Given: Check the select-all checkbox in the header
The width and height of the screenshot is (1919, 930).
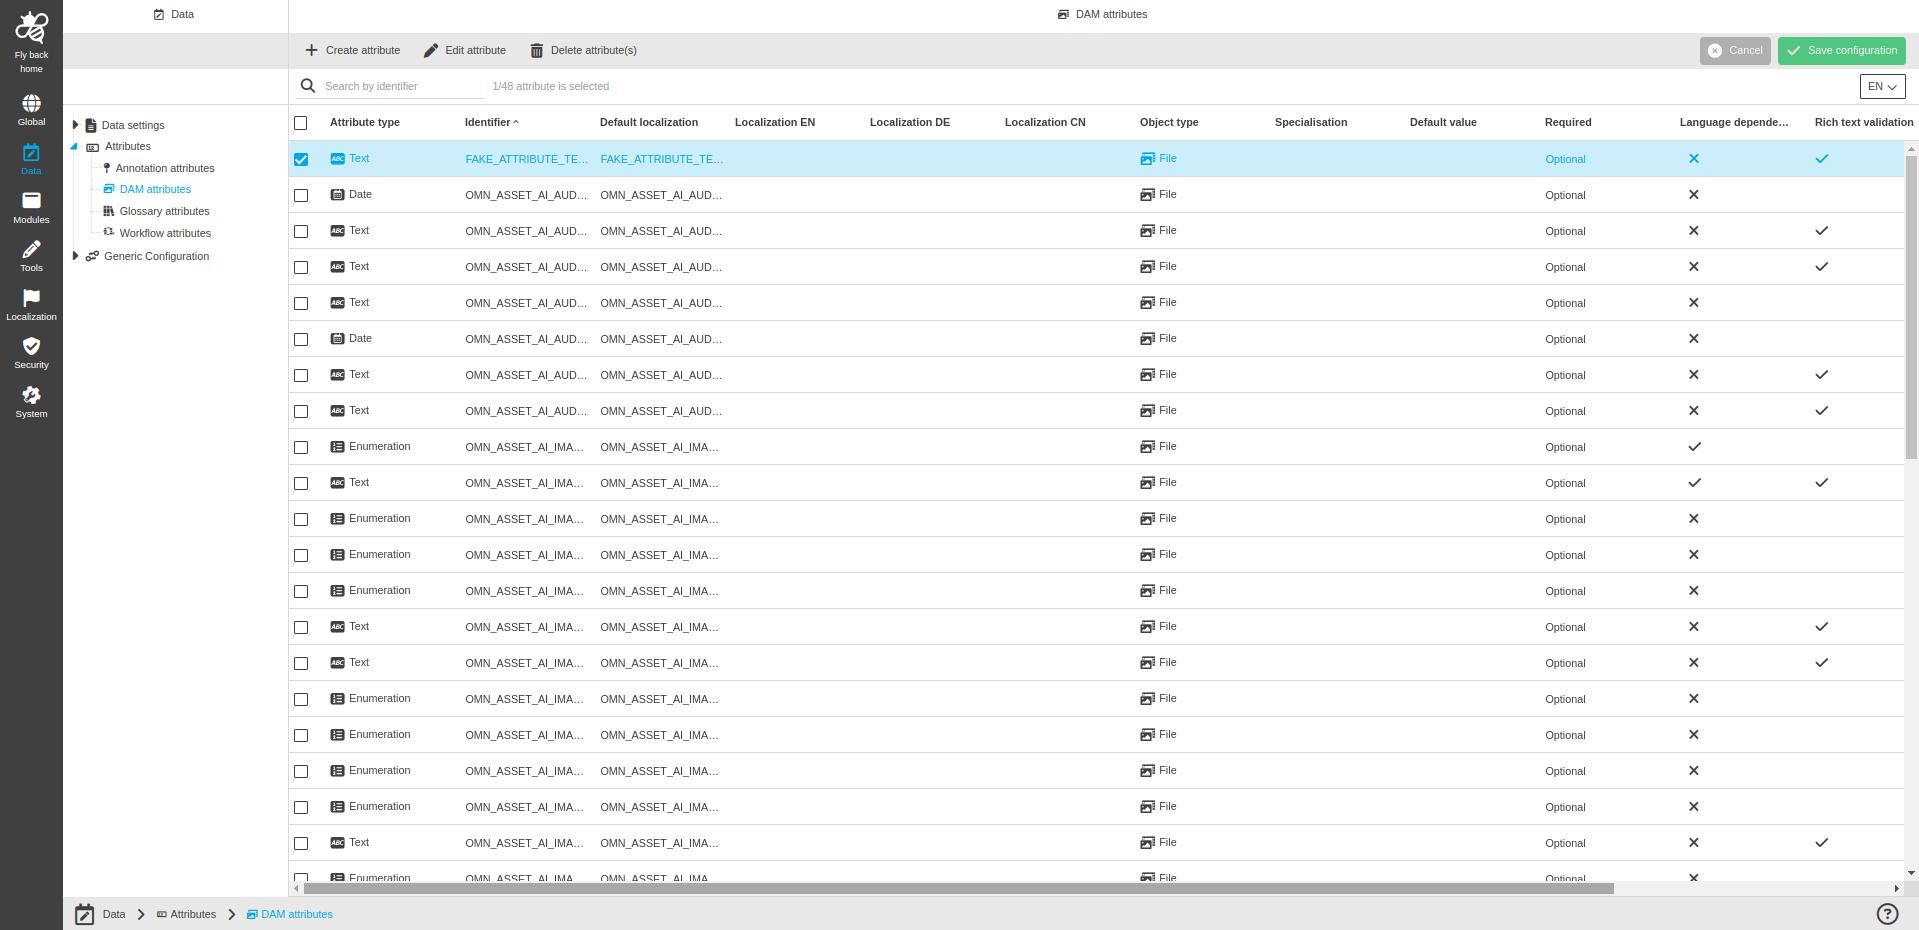Looking at the screenshot, I should coord(301,122).
